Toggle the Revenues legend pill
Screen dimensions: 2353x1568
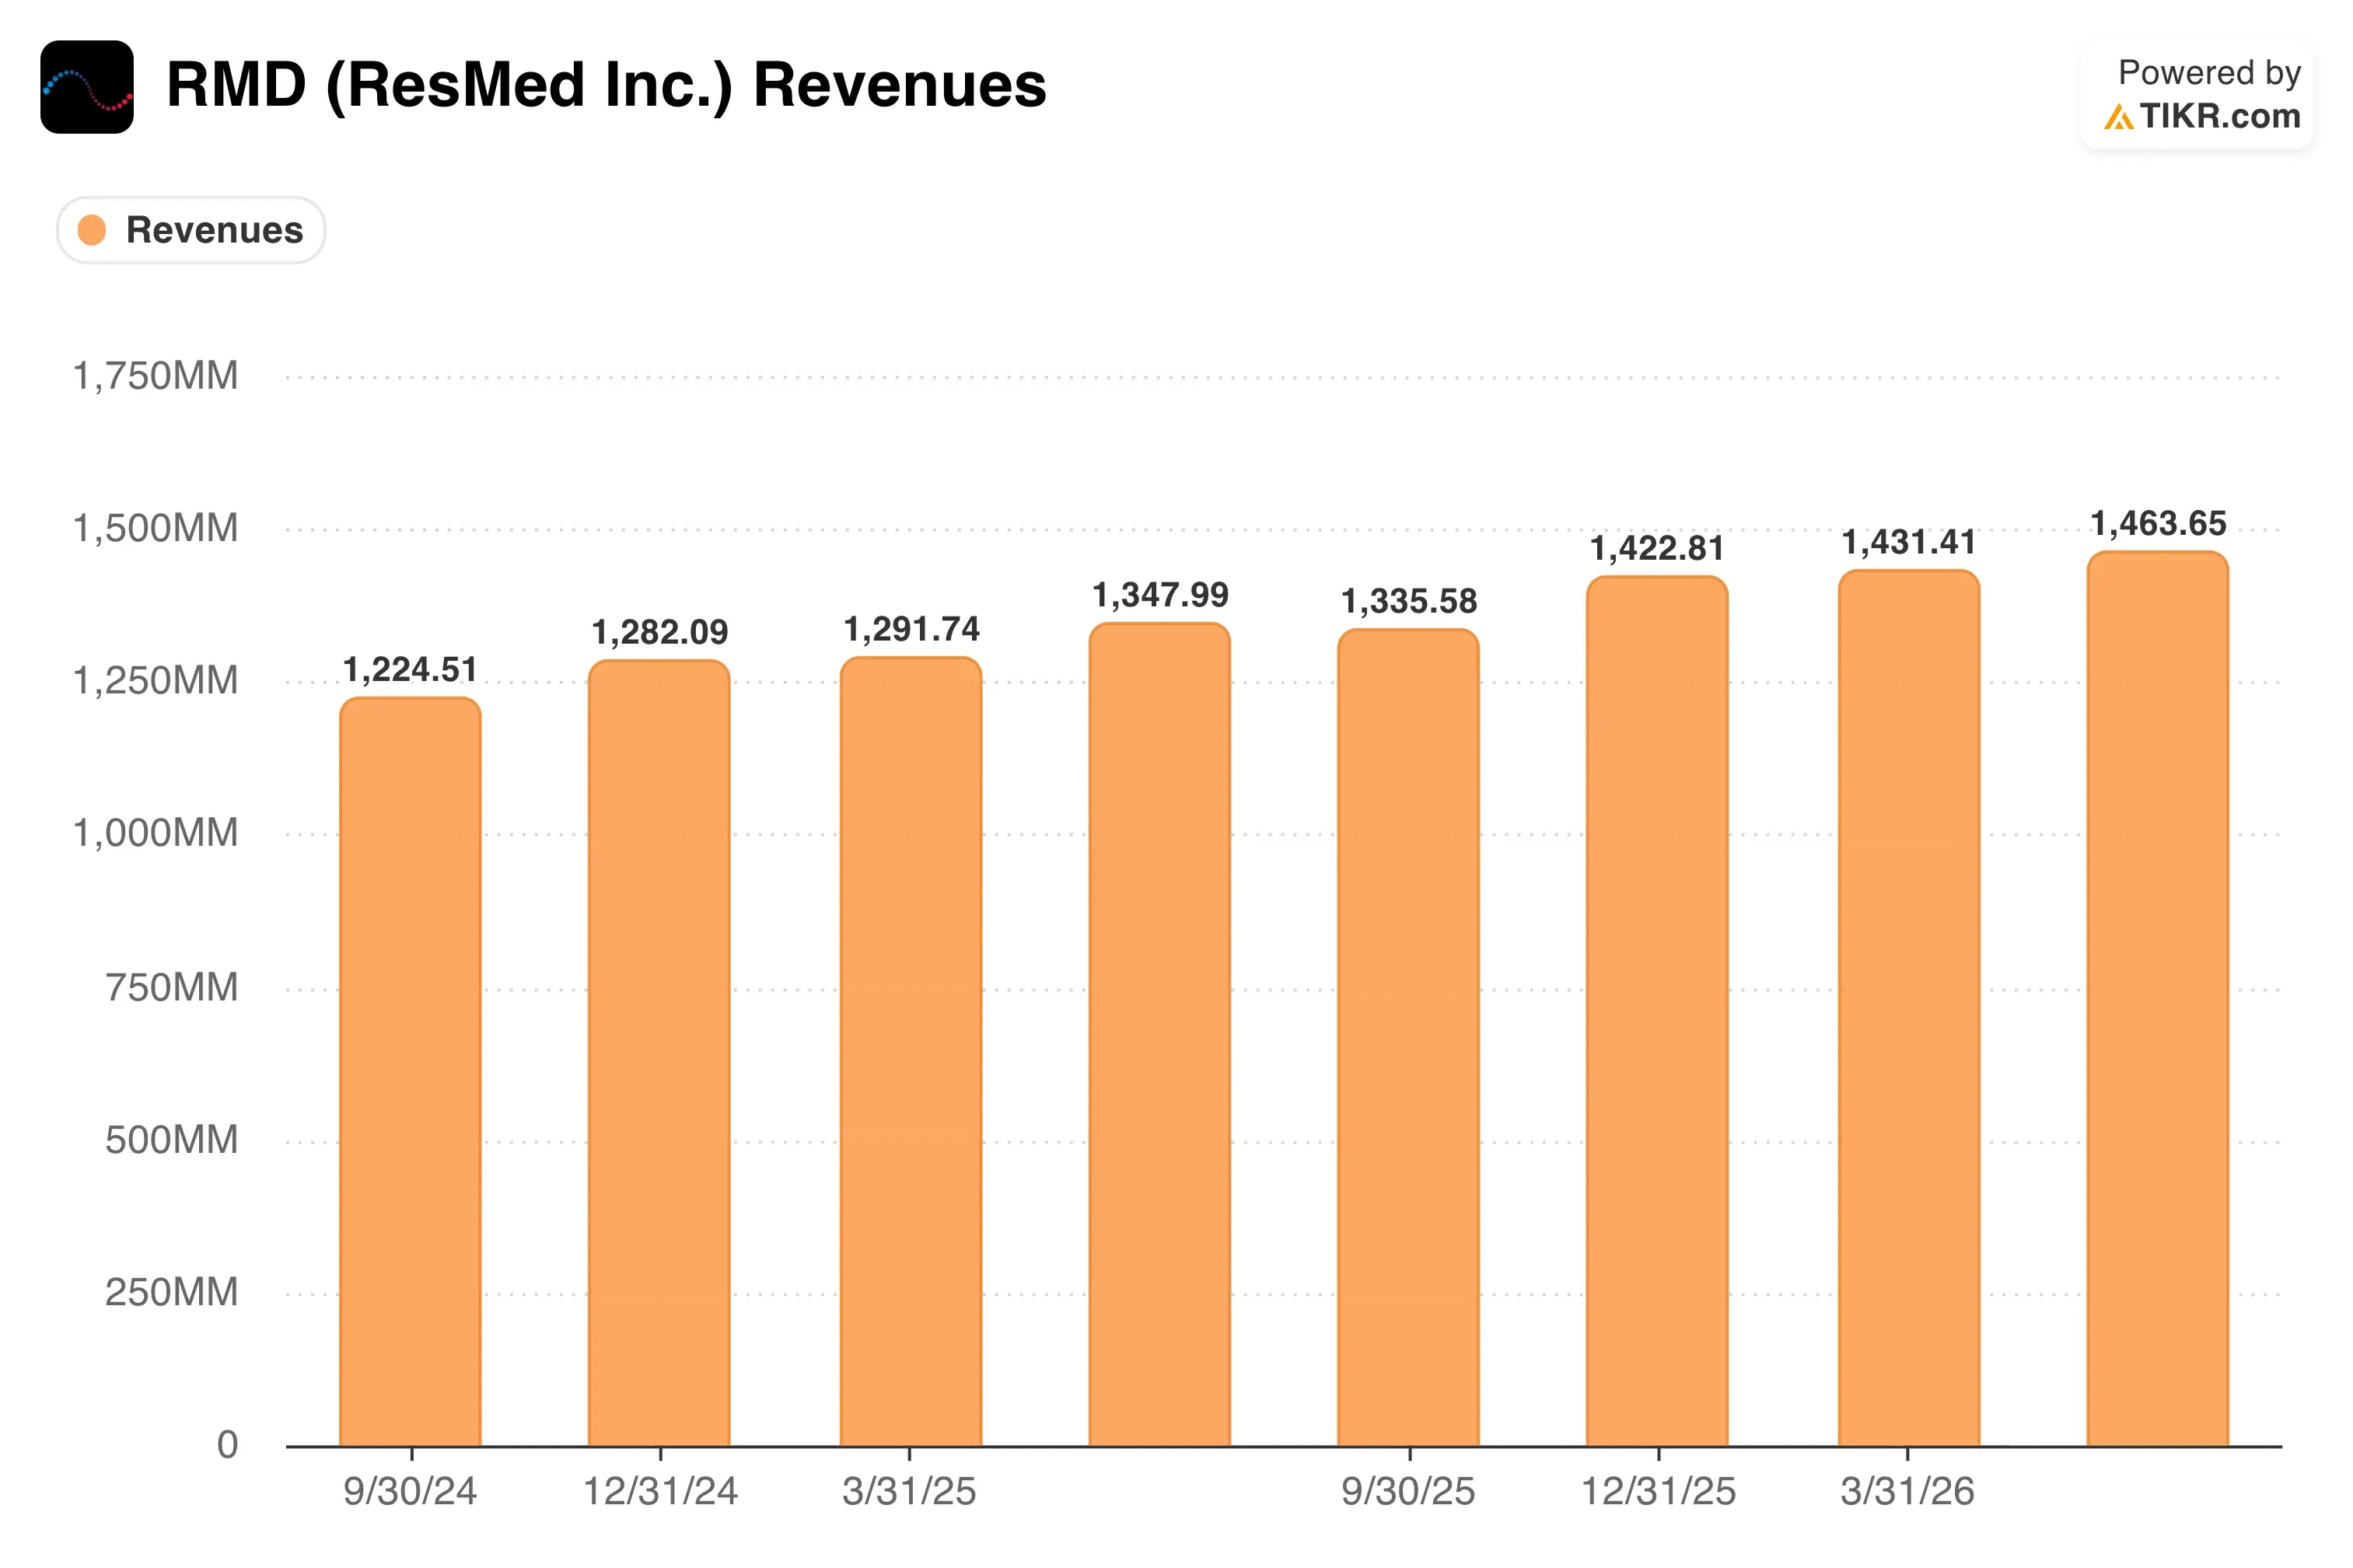tap(191, 230)
